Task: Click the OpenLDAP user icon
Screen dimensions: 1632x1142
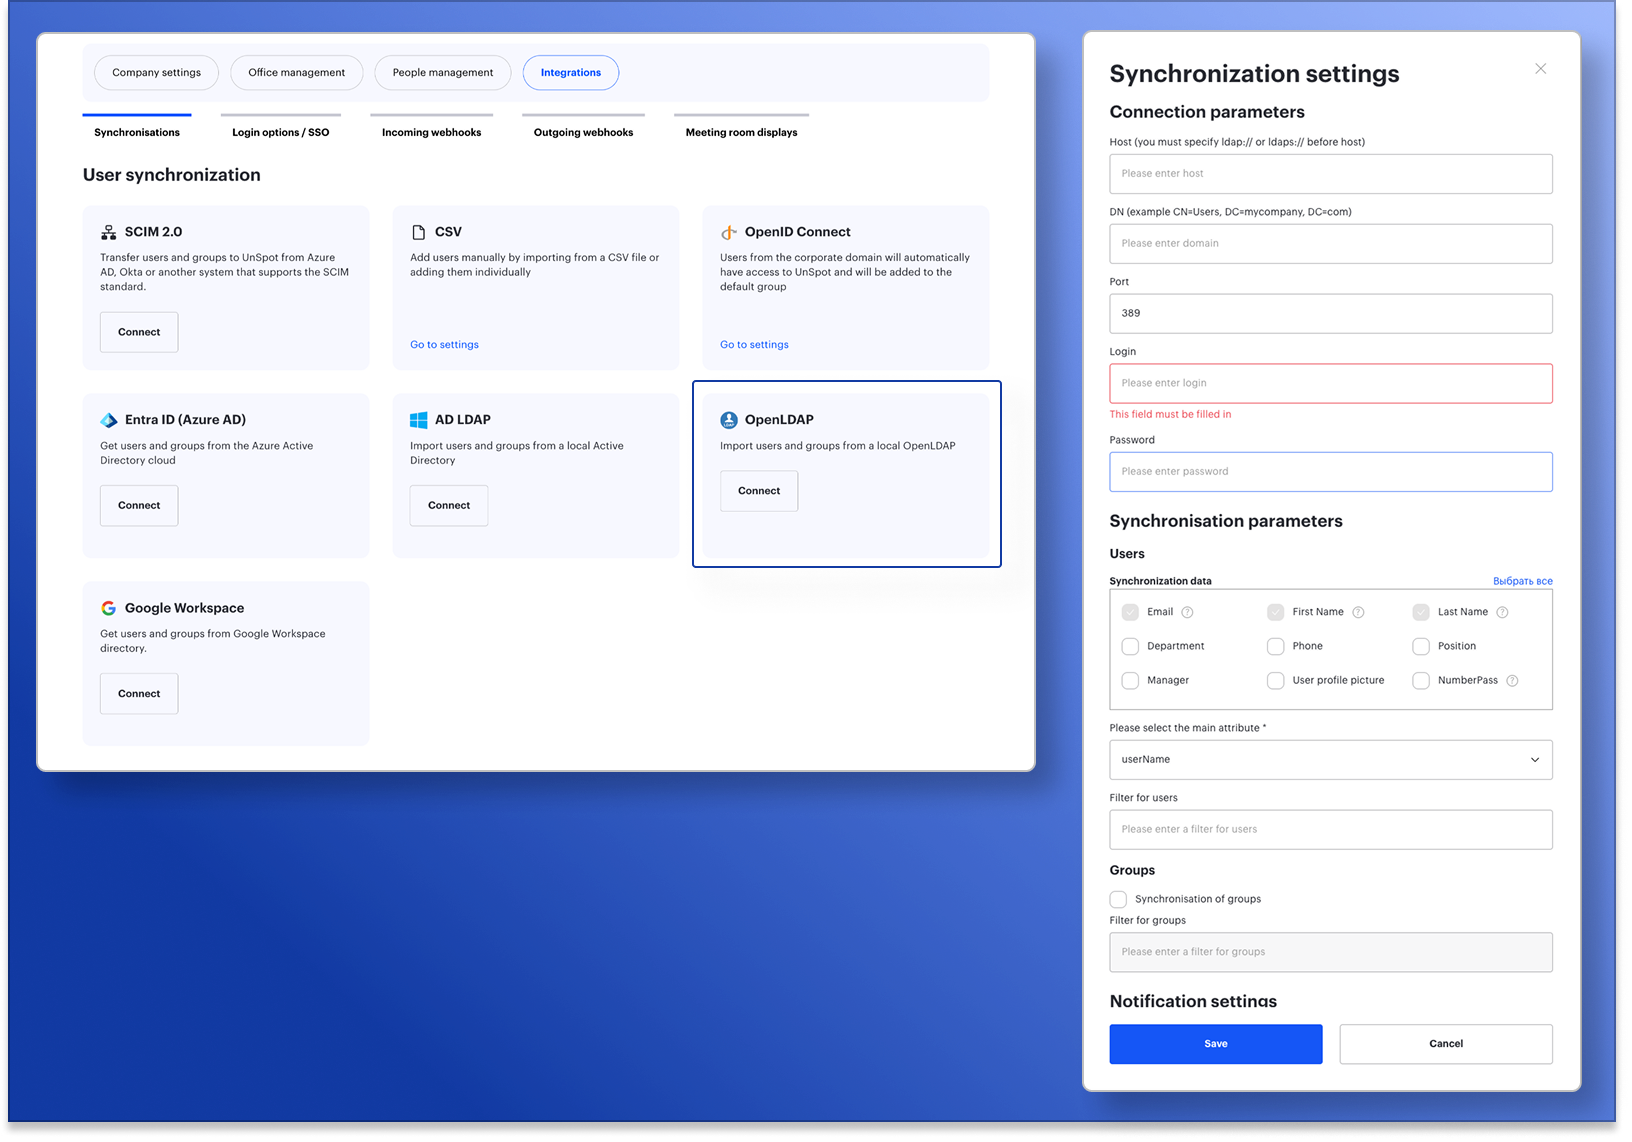Action: click(x=729, y=420)
